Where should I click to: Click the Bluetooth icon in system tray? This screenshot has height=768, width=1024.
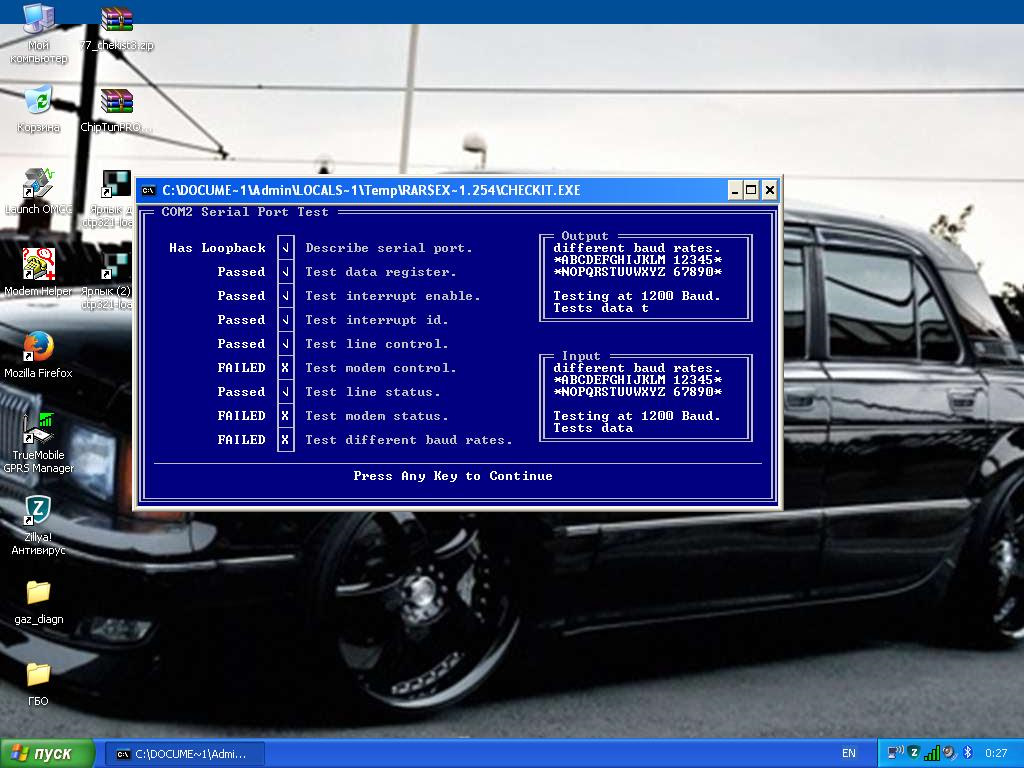pyautogui.click(x=968, y=753)
